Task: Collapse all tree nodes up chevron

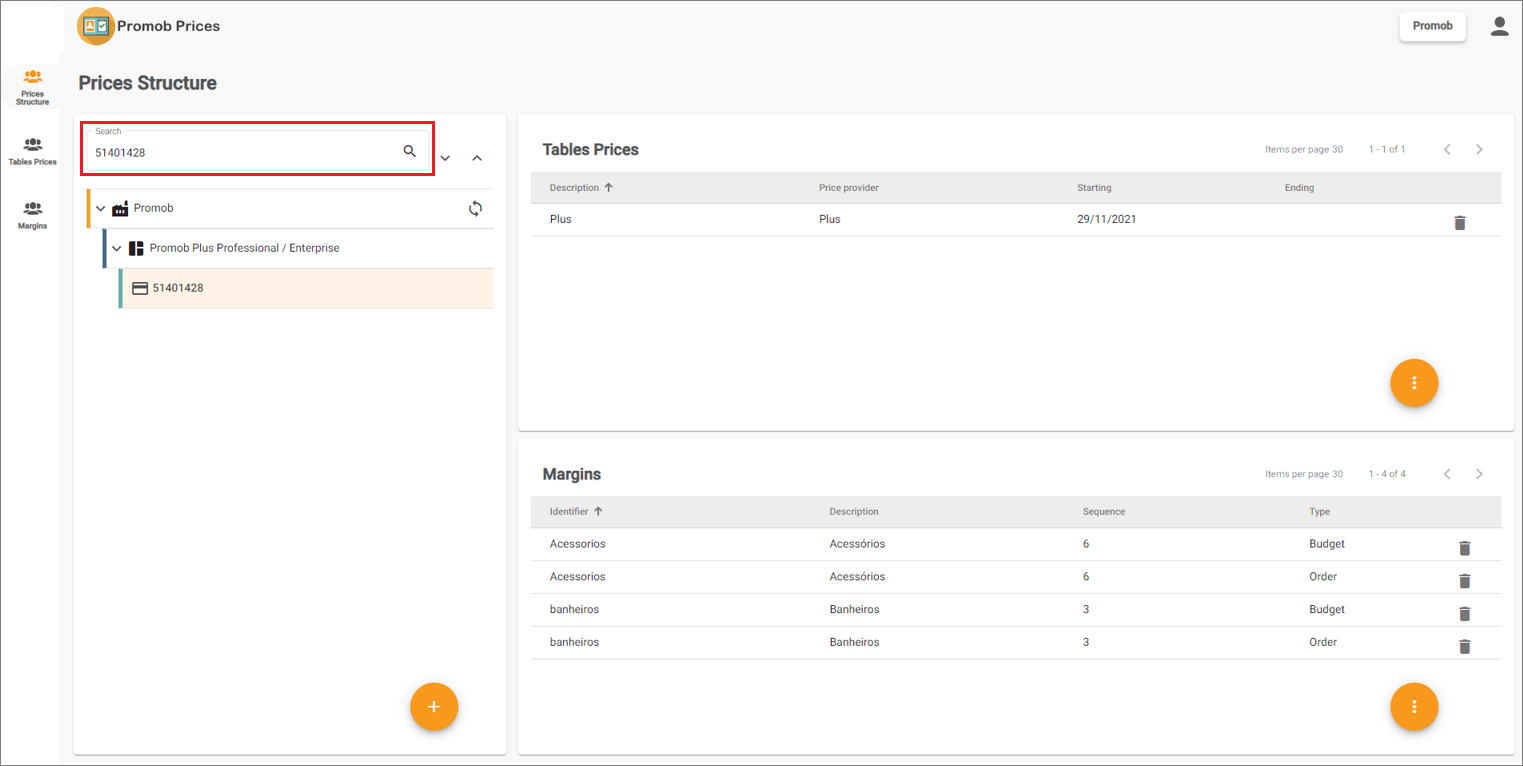Action: click(x=477, y=158)
